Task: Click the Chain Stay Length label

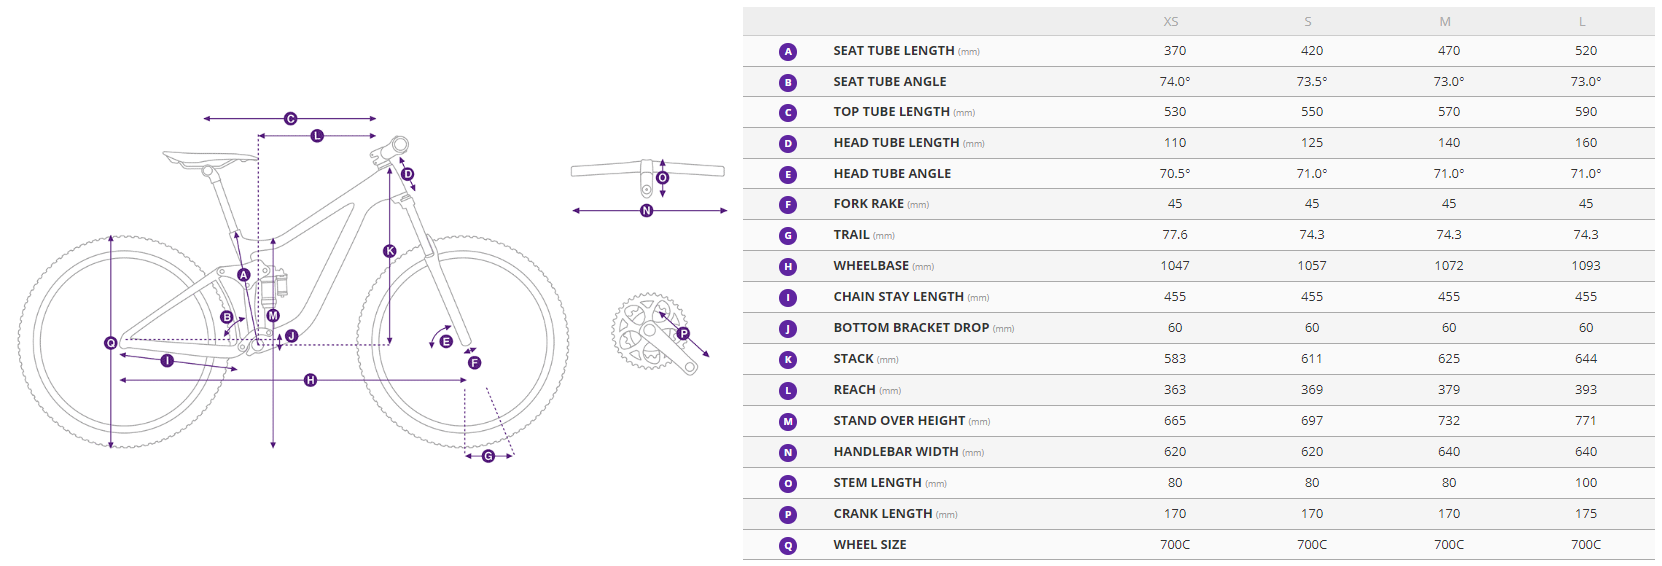Action: click(x=898, y=297)
